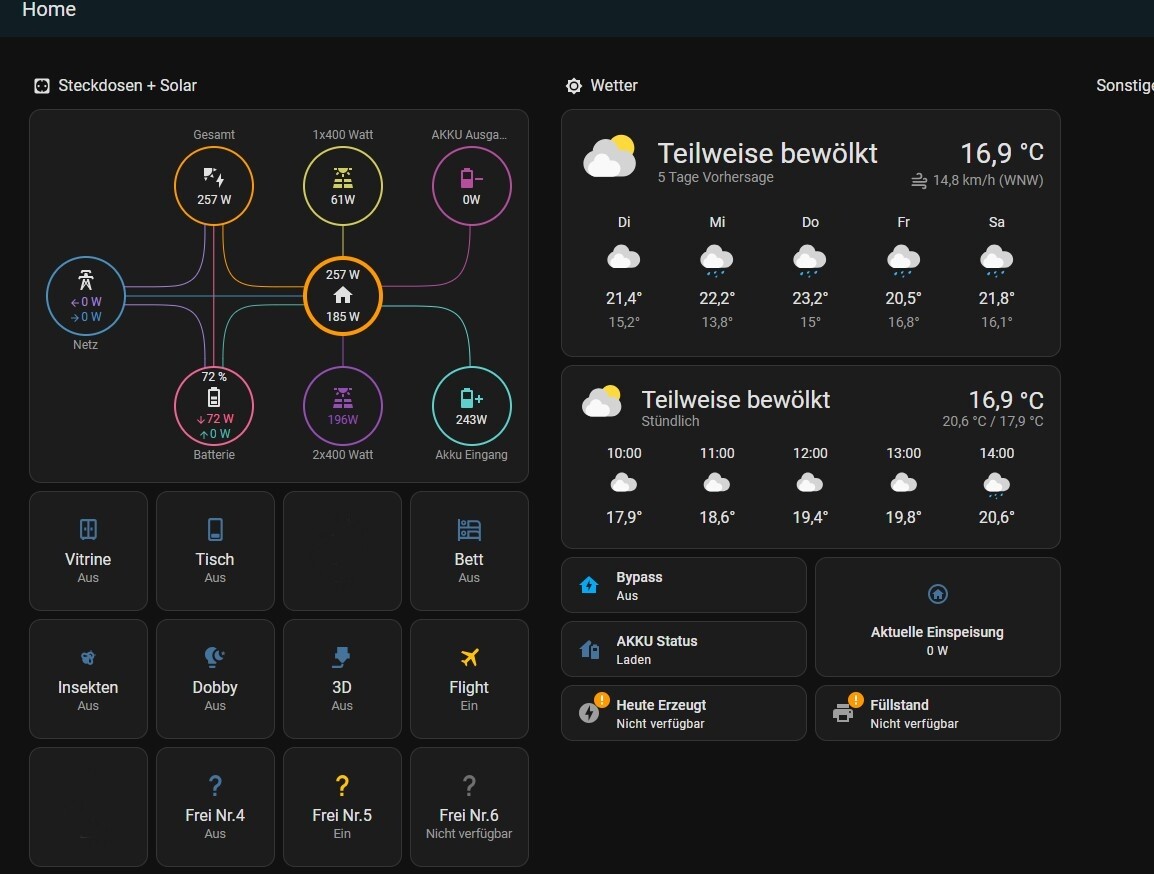Click the Gesamt 257 W circle
This screenshot has width=1154, height=874.
[213, 185]
